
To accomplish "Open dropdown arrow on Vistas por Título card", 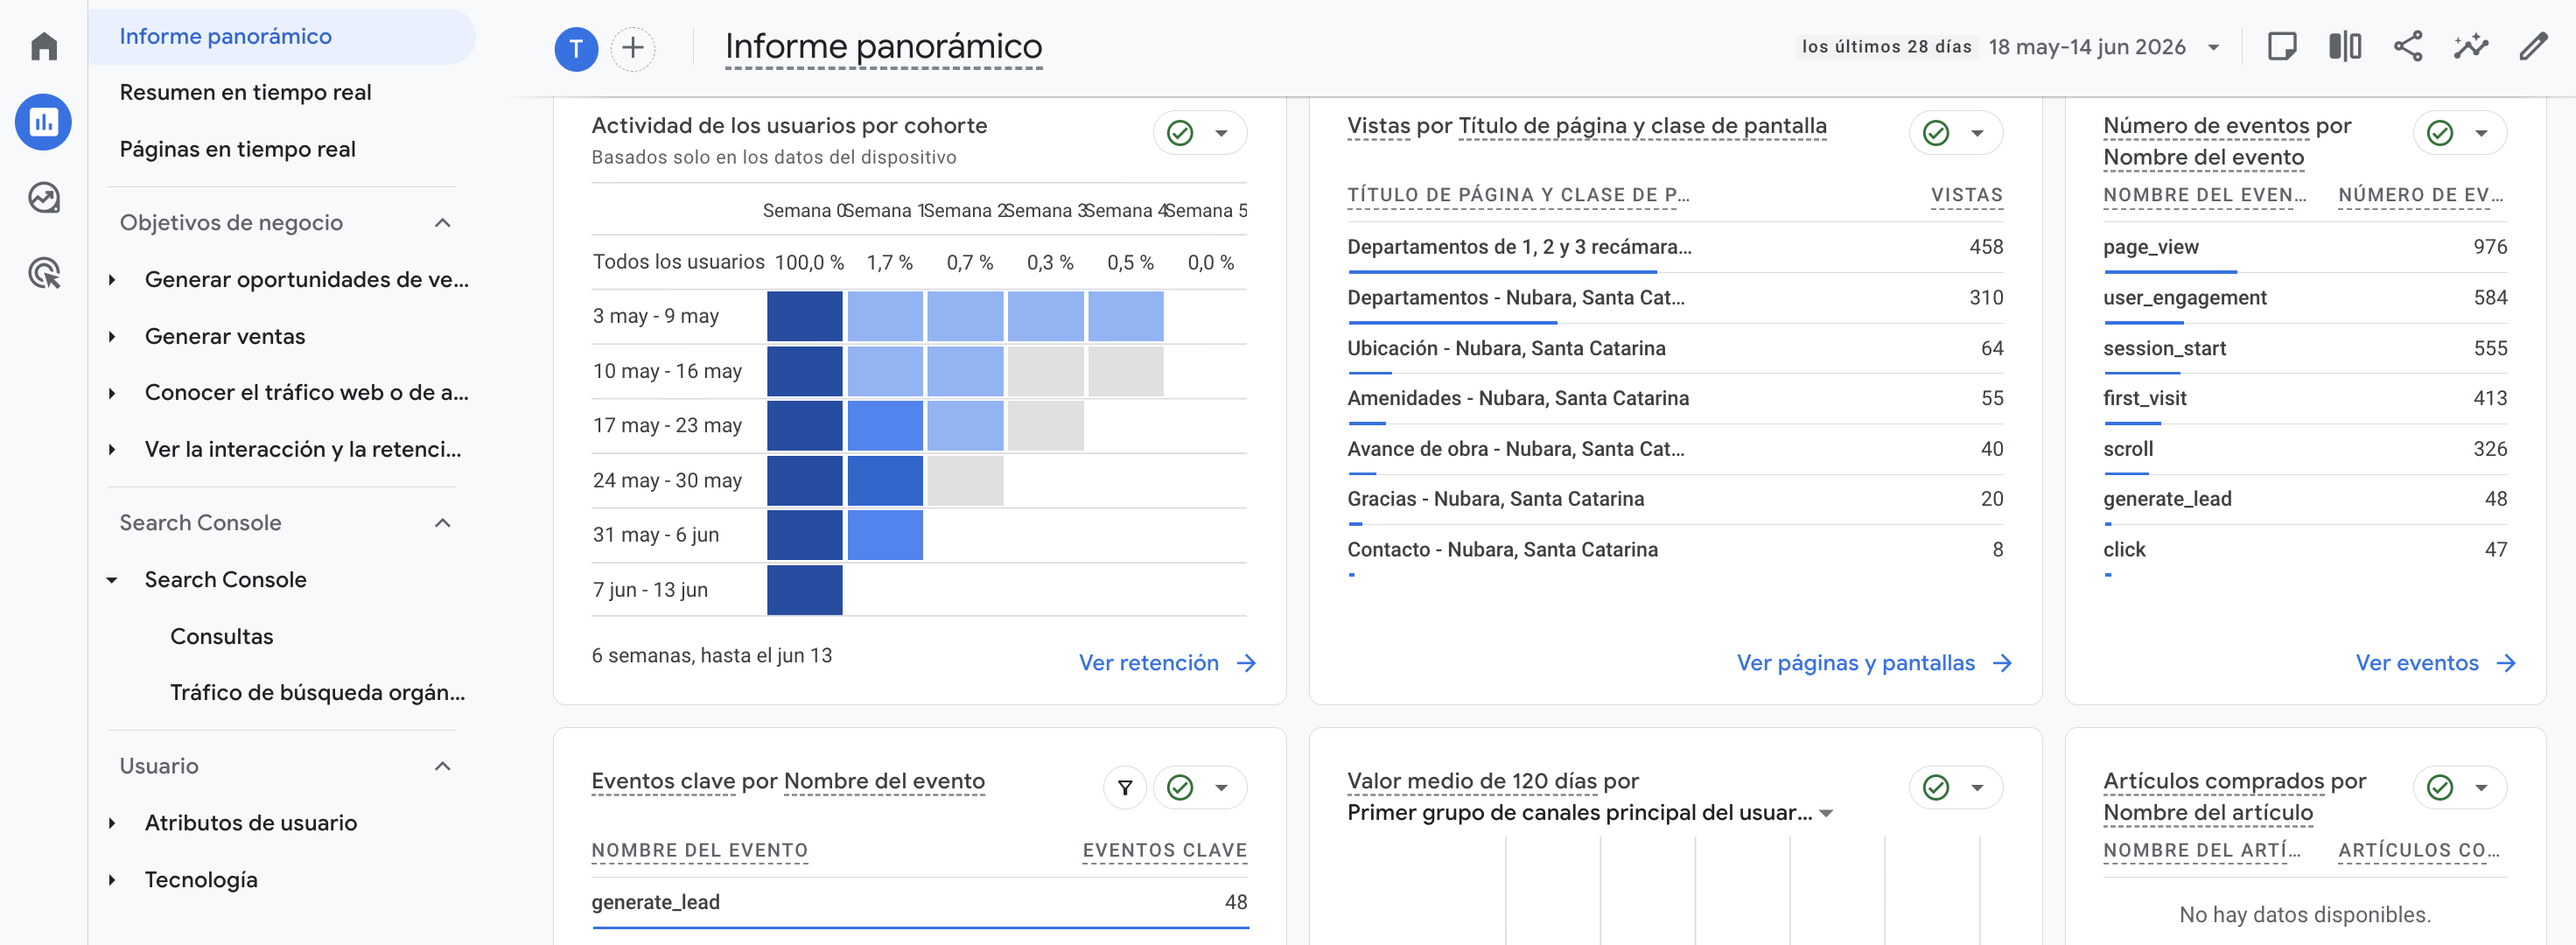I will click(x=1977, y=133).
